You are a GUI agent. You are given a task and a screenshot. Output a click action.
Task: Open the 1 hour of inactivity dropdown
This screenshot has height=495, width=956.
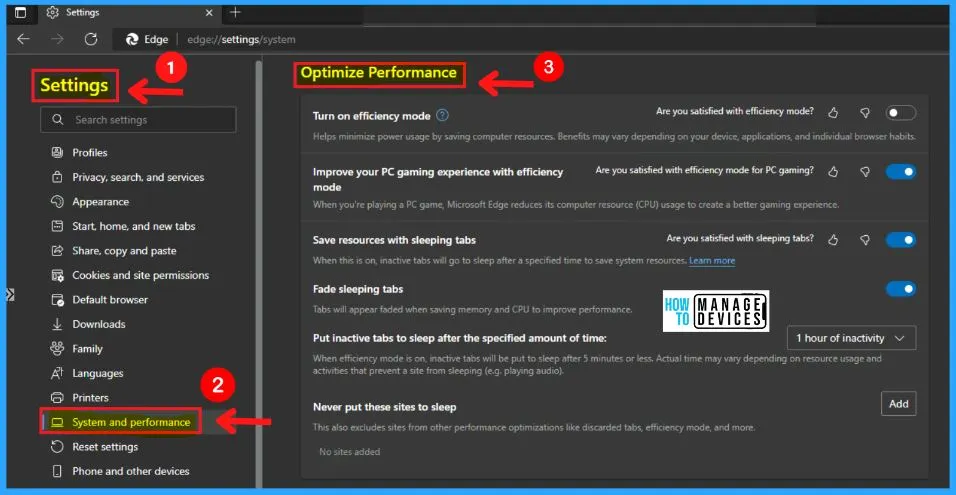[851, 338]
